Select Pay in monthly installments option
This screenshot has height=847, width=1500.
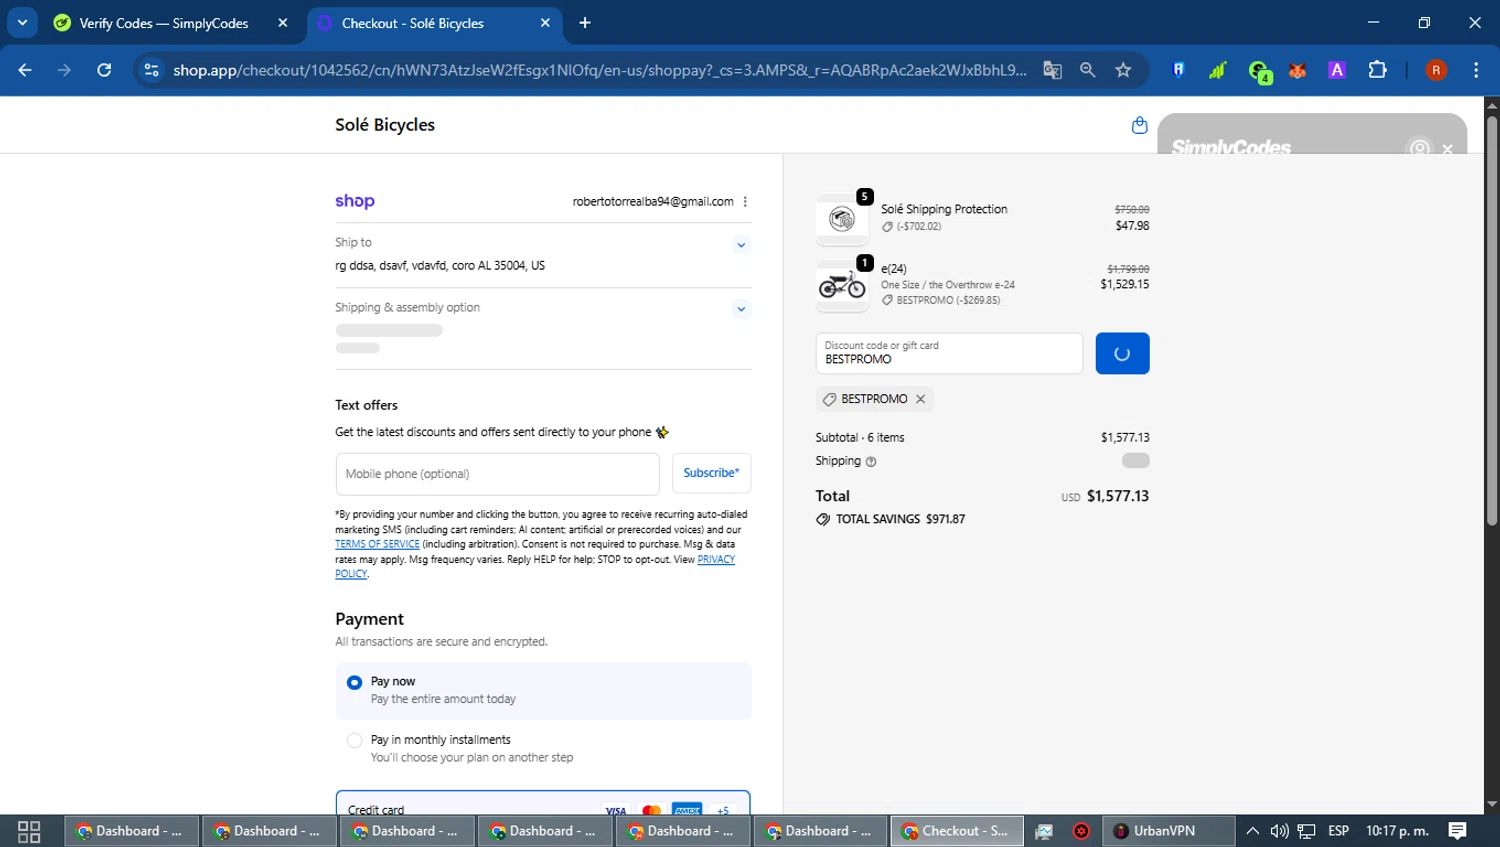(x=354, y=741)
